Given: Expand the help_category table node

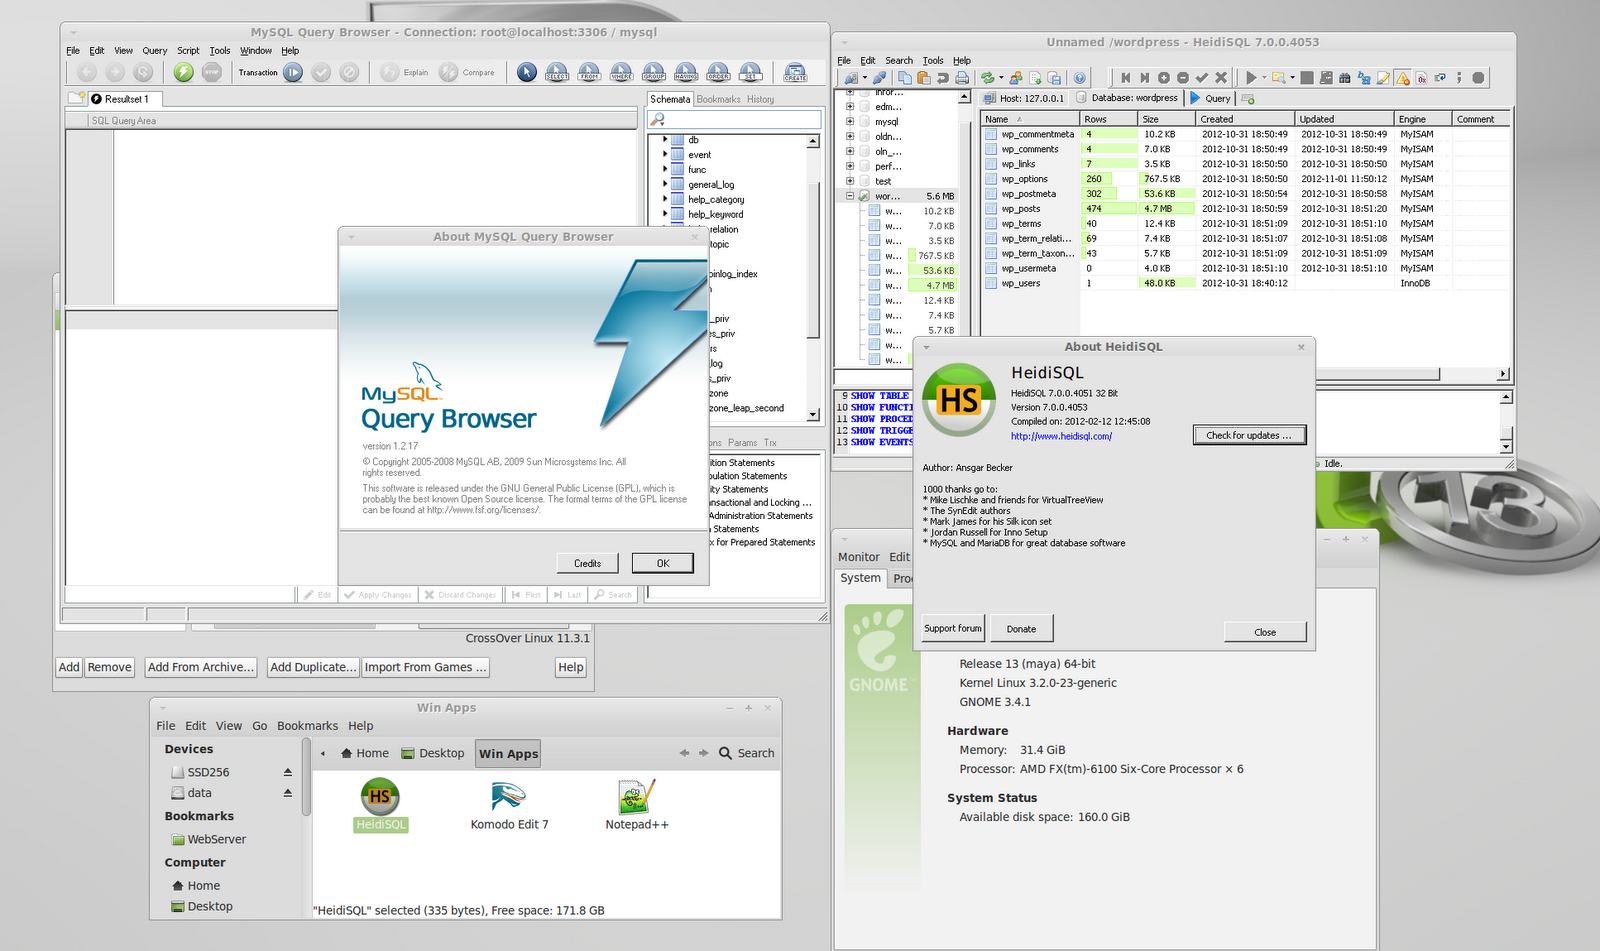Looking at the screenshot, I should pyautogui.click(x=665, y=200).
